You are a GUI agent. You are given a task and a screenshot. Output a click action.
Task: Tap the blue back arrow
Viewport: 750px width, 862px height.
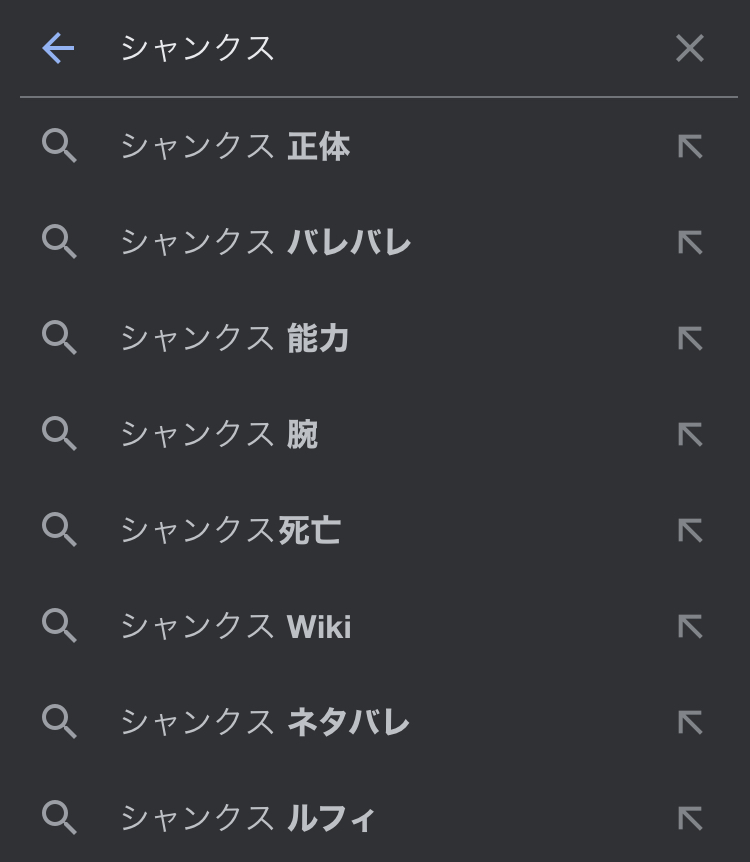[58, 48]
